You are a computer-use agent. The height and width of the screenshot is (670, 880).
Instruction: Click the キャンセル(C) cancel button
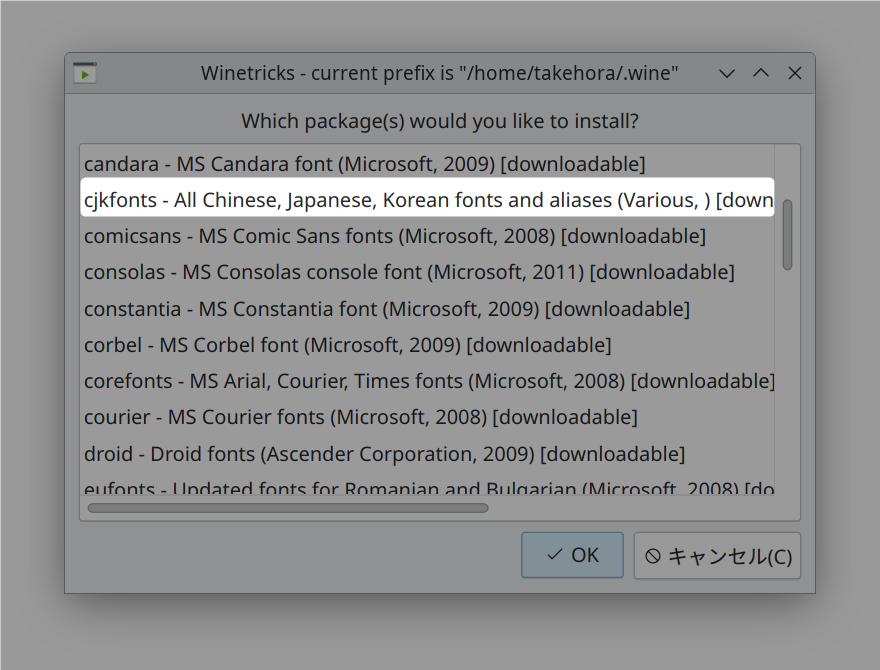tap(717, 556)
